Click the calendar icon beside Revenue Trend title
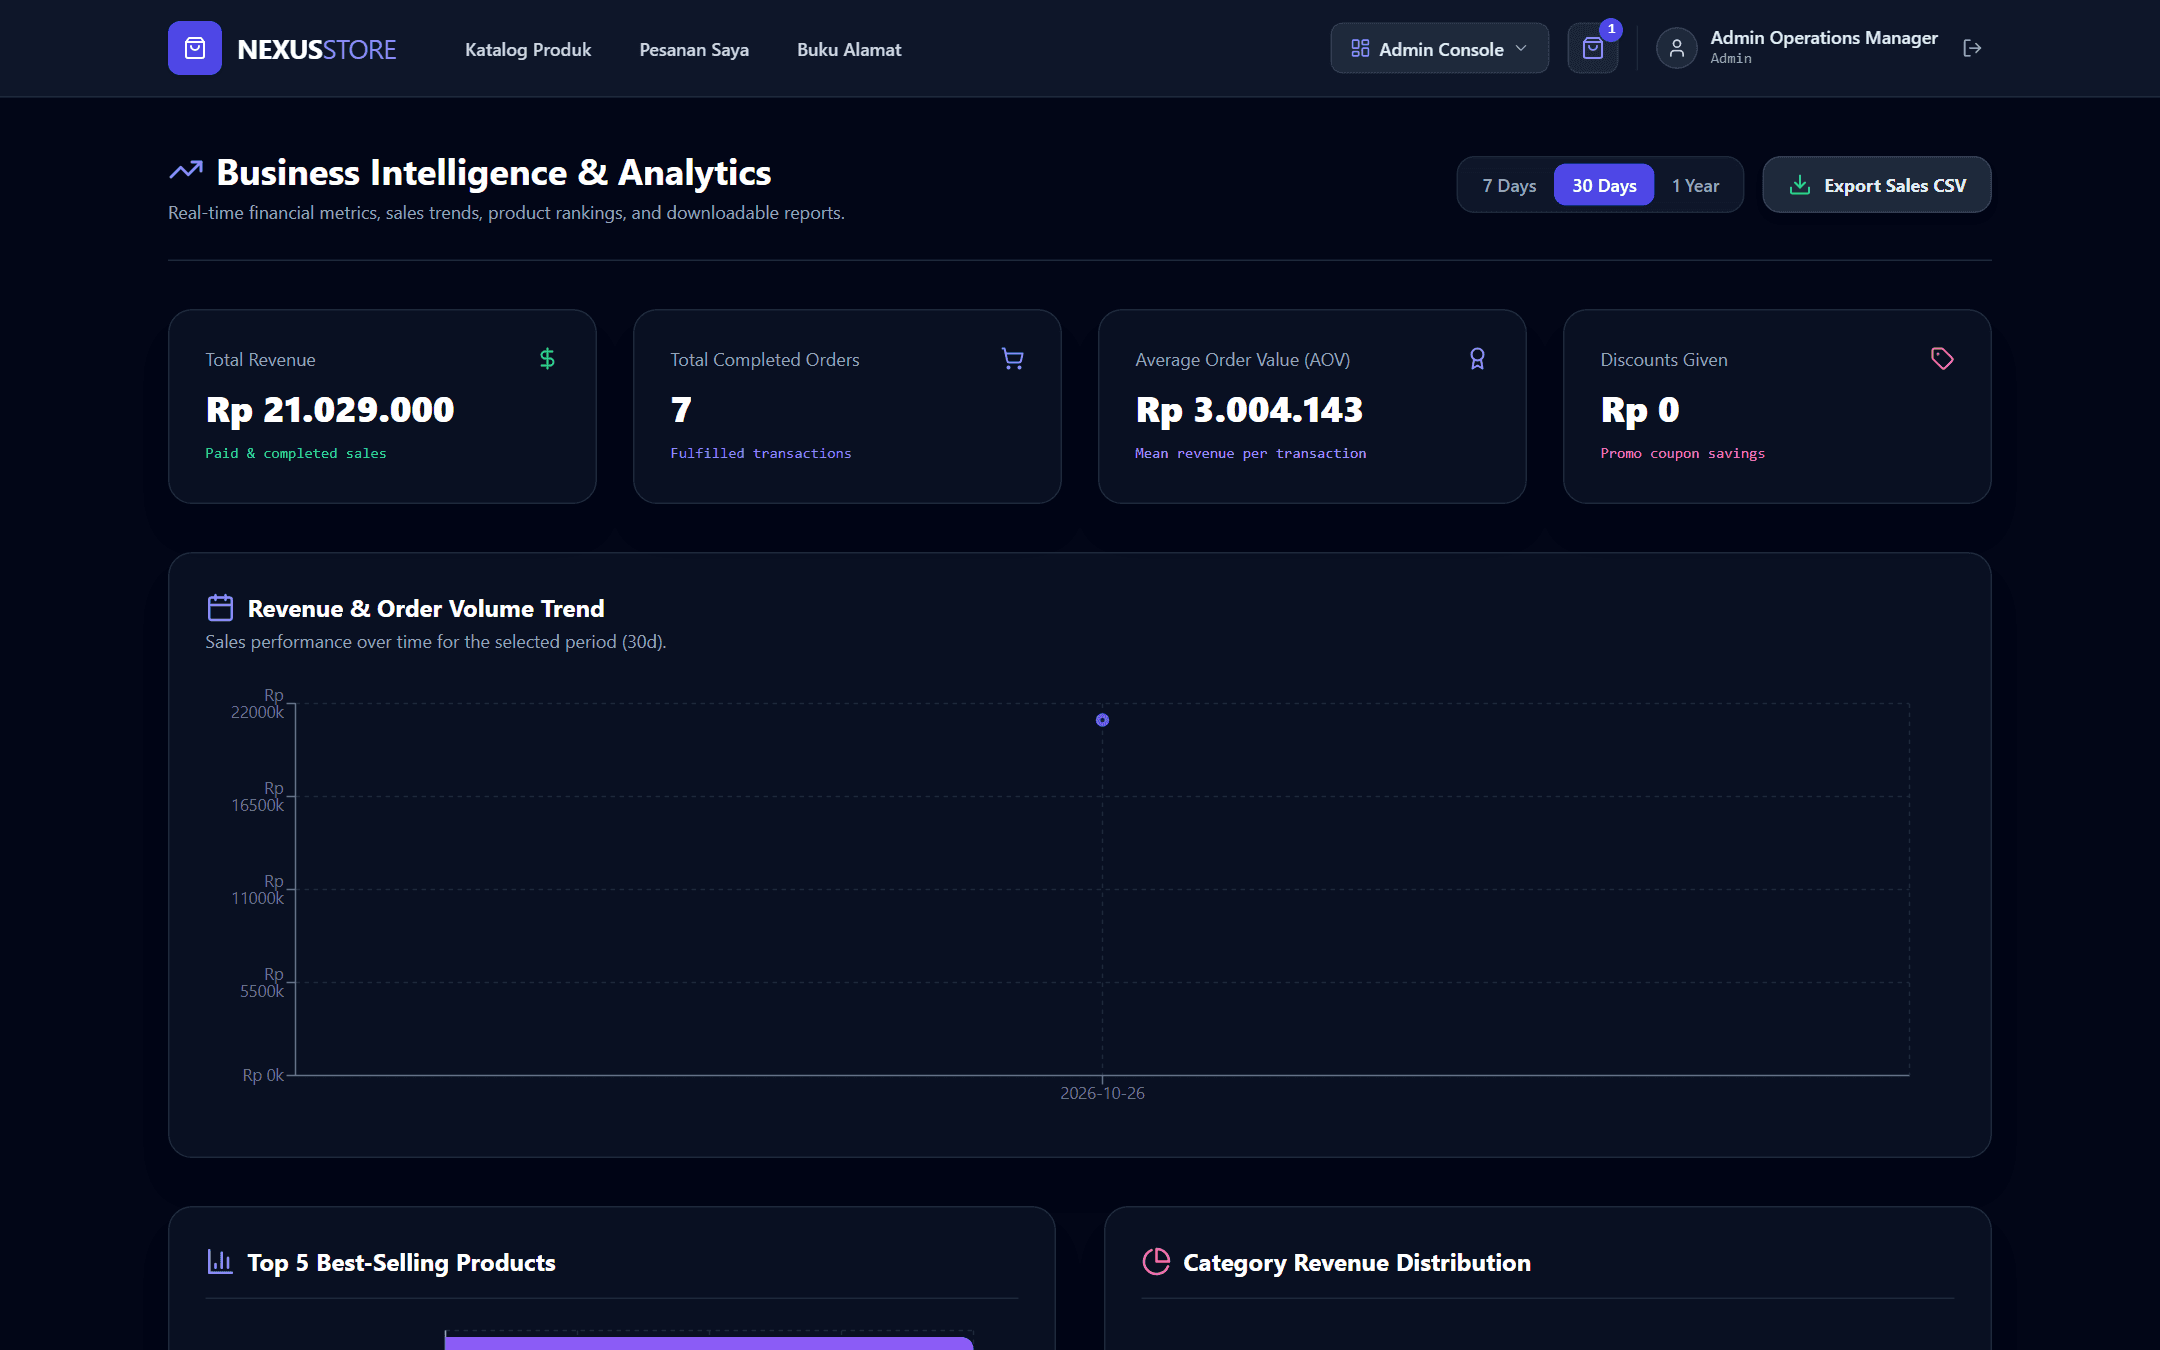 click(220, 608)
